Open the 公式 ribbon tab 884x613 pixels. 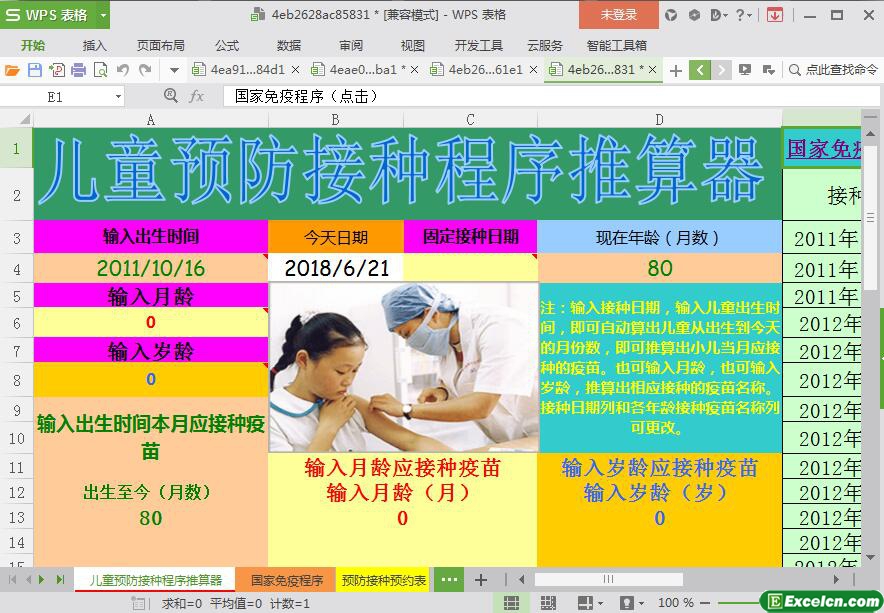click(227, 45)
